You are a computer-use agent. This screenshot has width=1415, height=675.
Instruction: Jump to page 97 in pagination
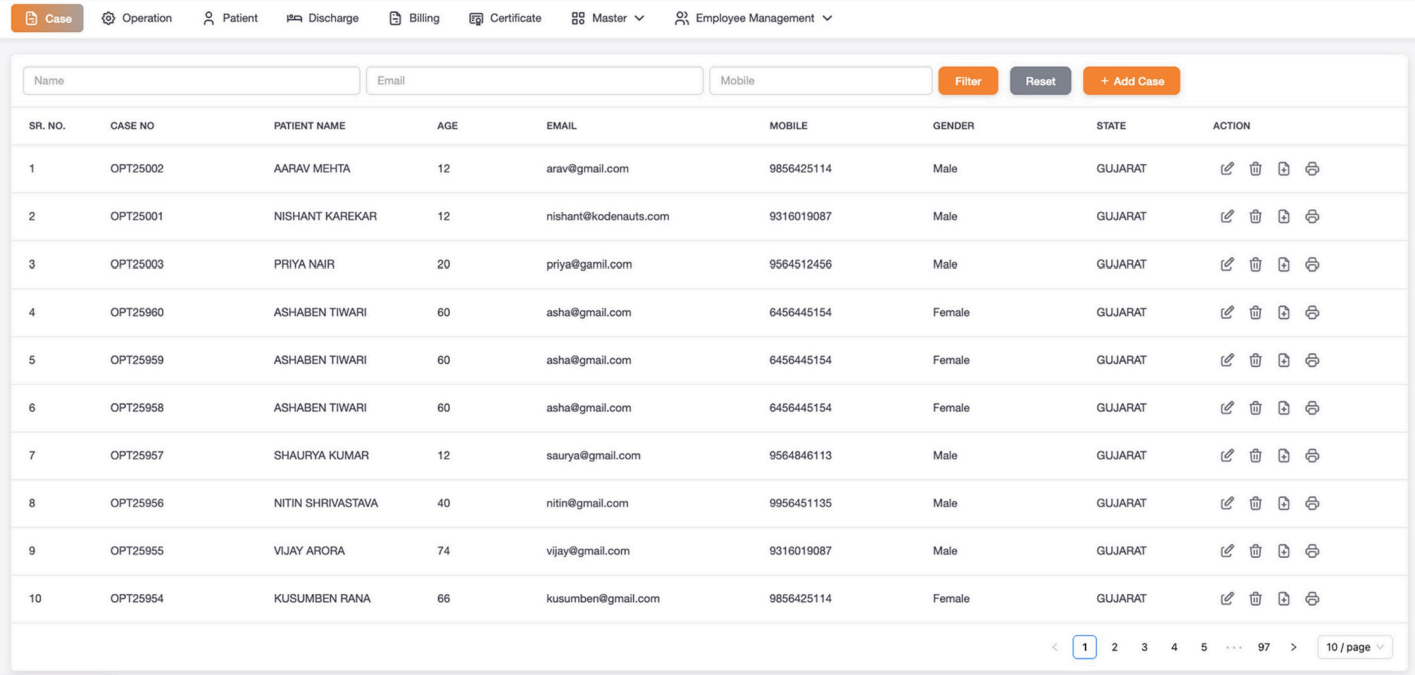[1263, 646]
